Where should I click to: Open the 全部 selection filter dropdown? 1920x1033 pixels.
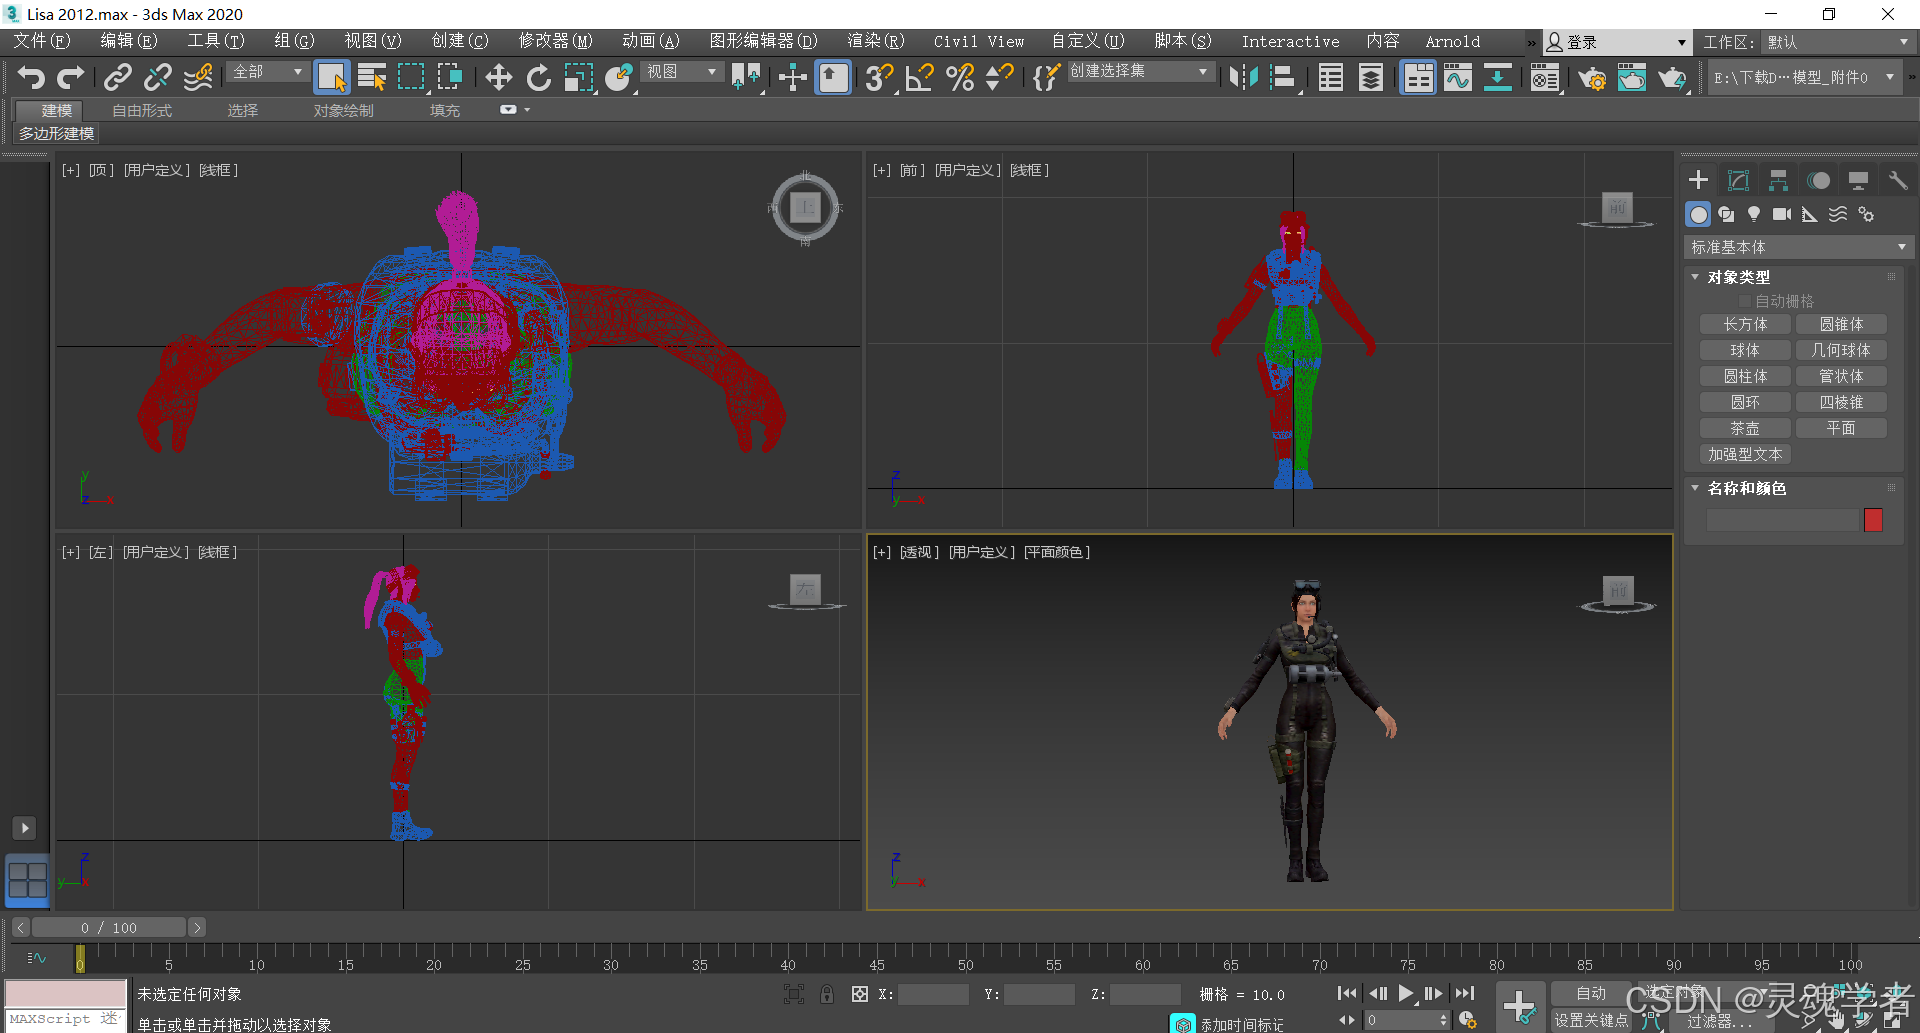click(x=267, y=72)
